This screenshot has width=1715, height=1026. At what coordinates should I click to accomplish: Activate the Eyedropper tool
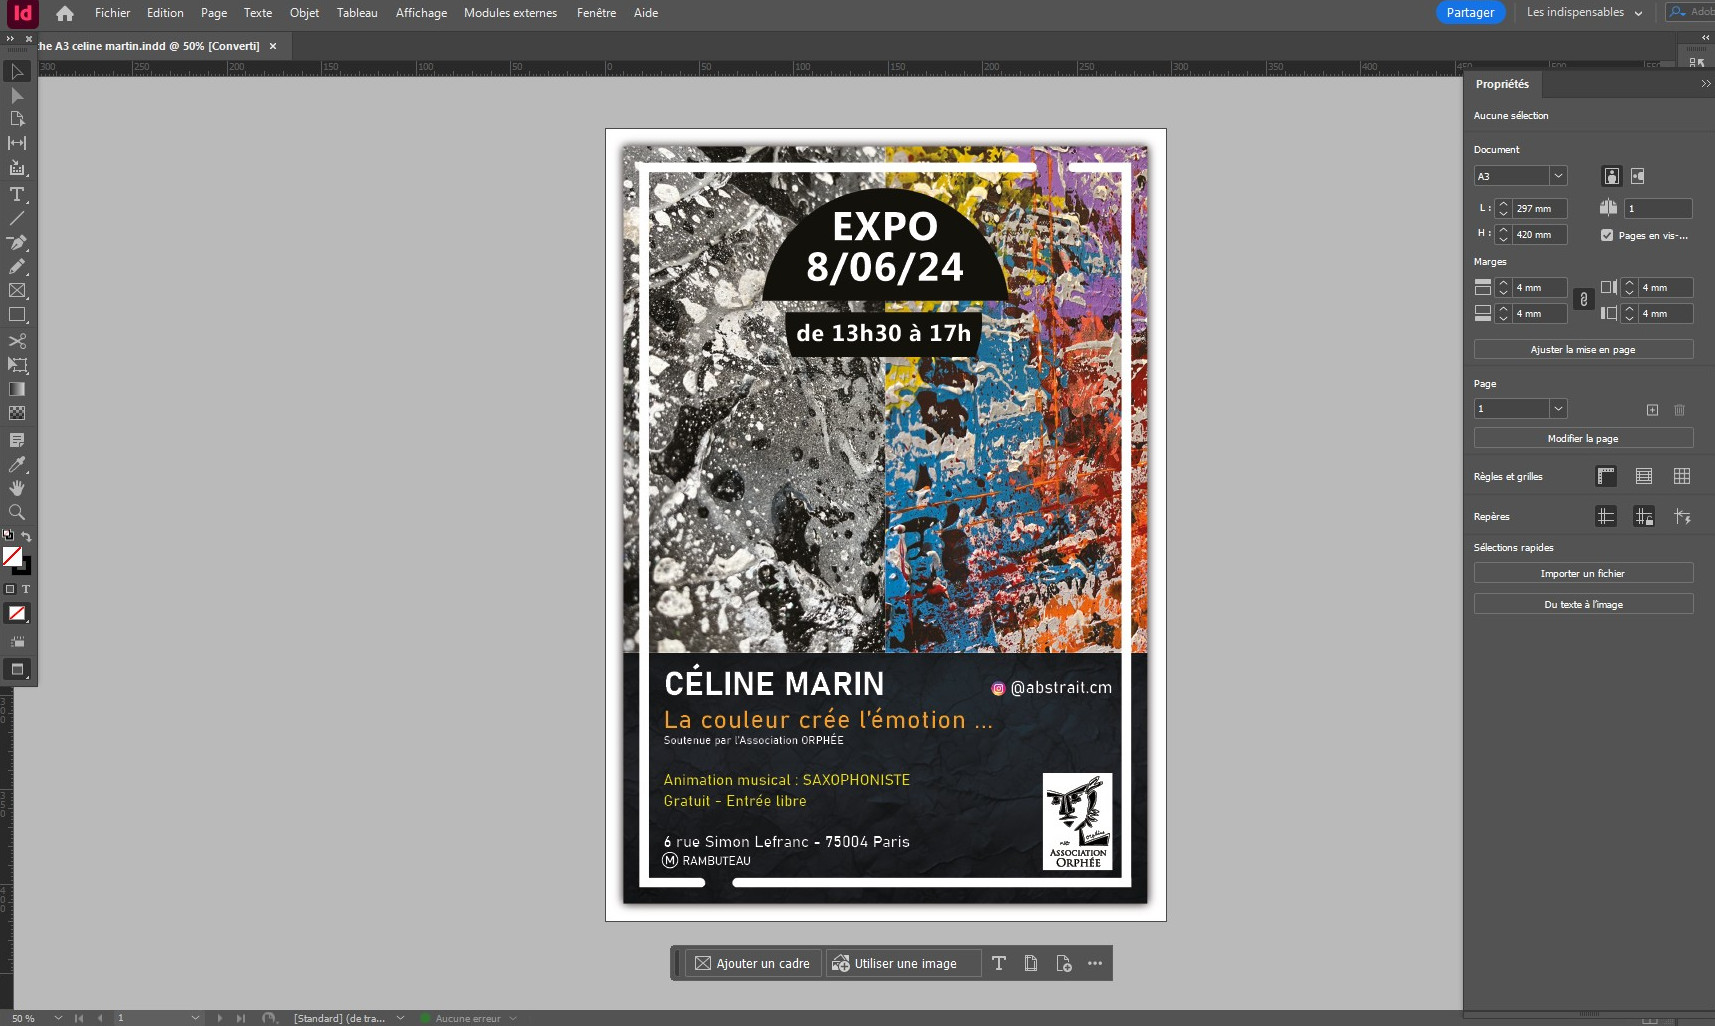point(17,465)
